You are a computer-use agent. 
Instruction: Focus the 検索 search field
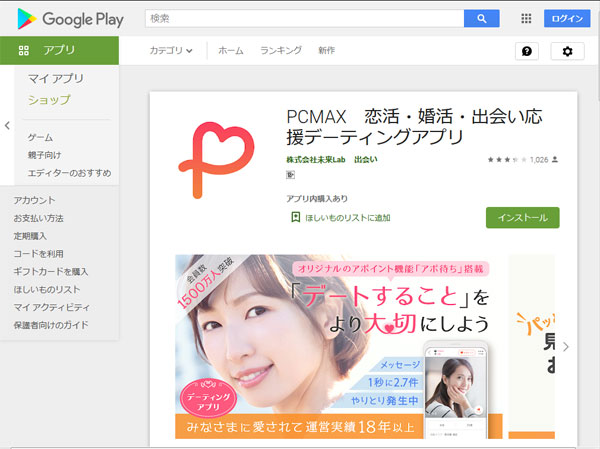coord(304,18)
